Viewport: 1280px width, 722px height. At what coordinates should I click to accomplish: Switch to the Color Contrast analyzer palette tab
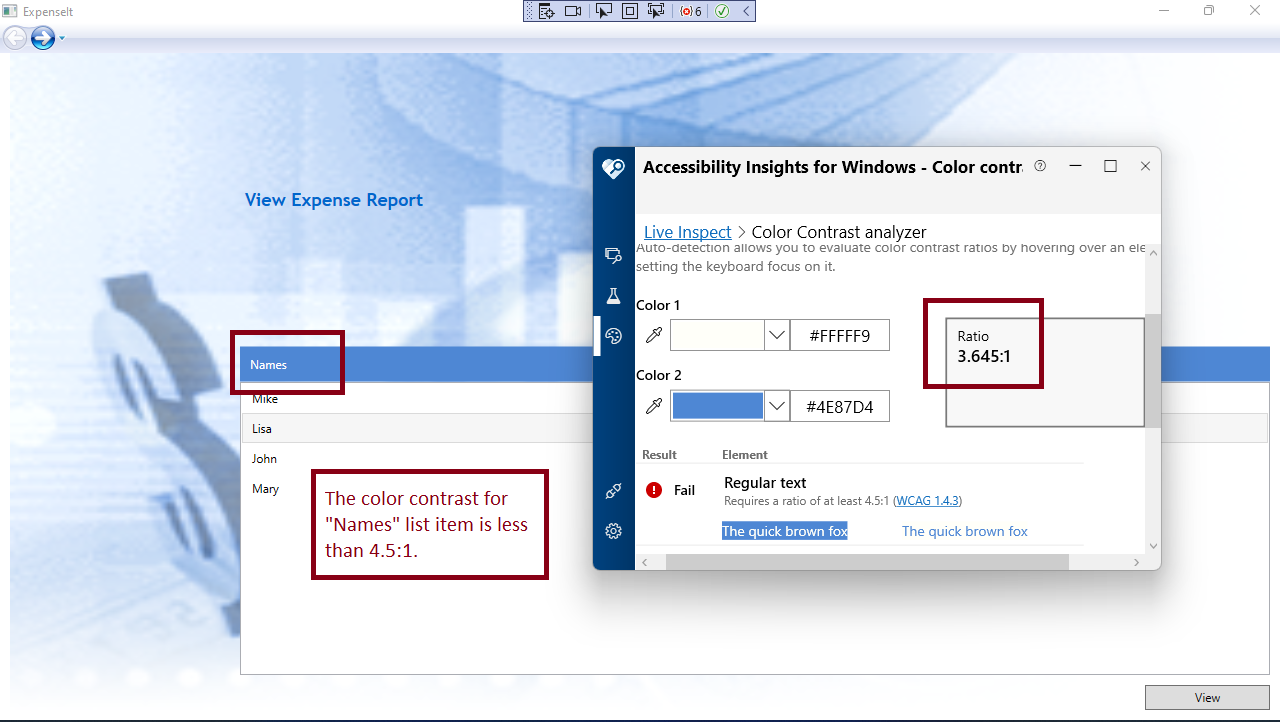coord(613,336)
